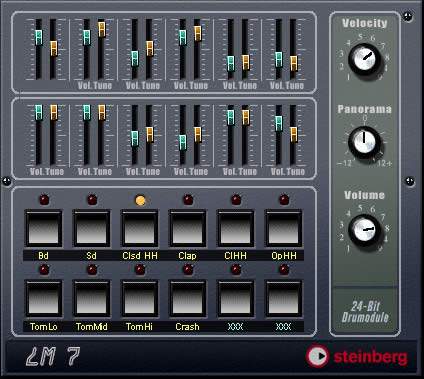Trigger the Crash pad

(187, 299)
